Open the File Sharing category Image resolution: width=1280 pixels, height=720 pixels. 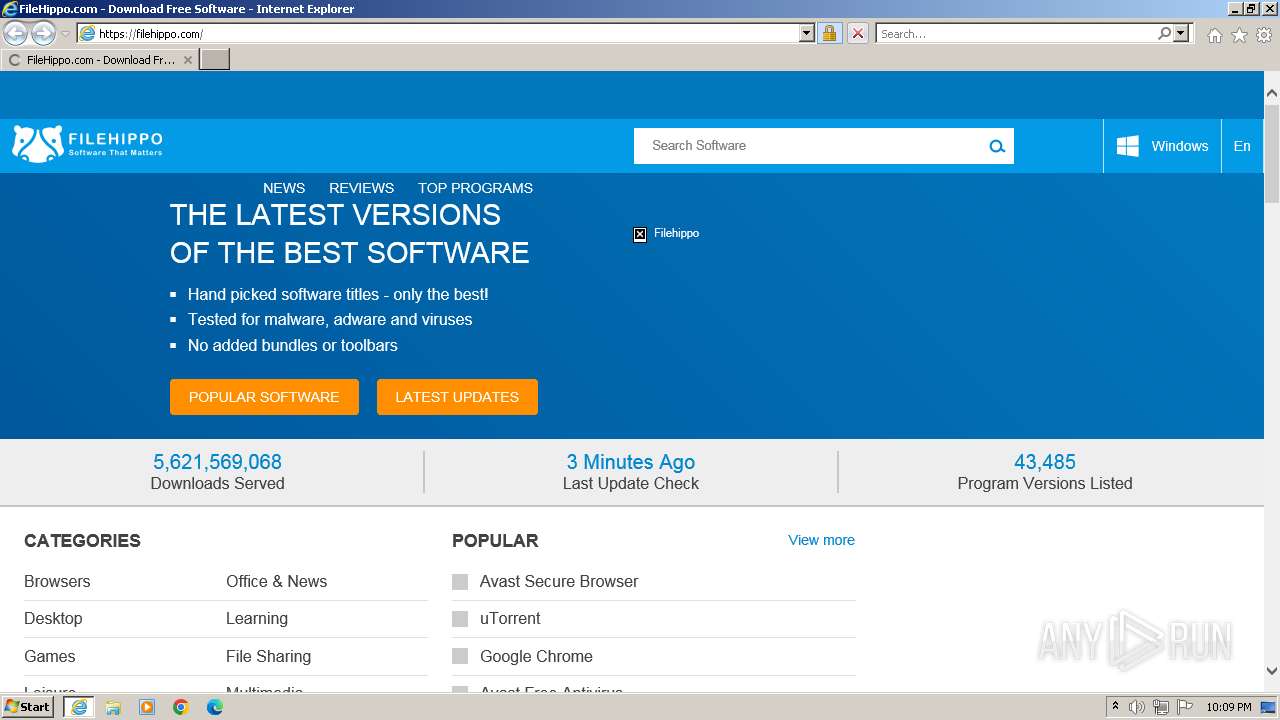click(268, 657)
